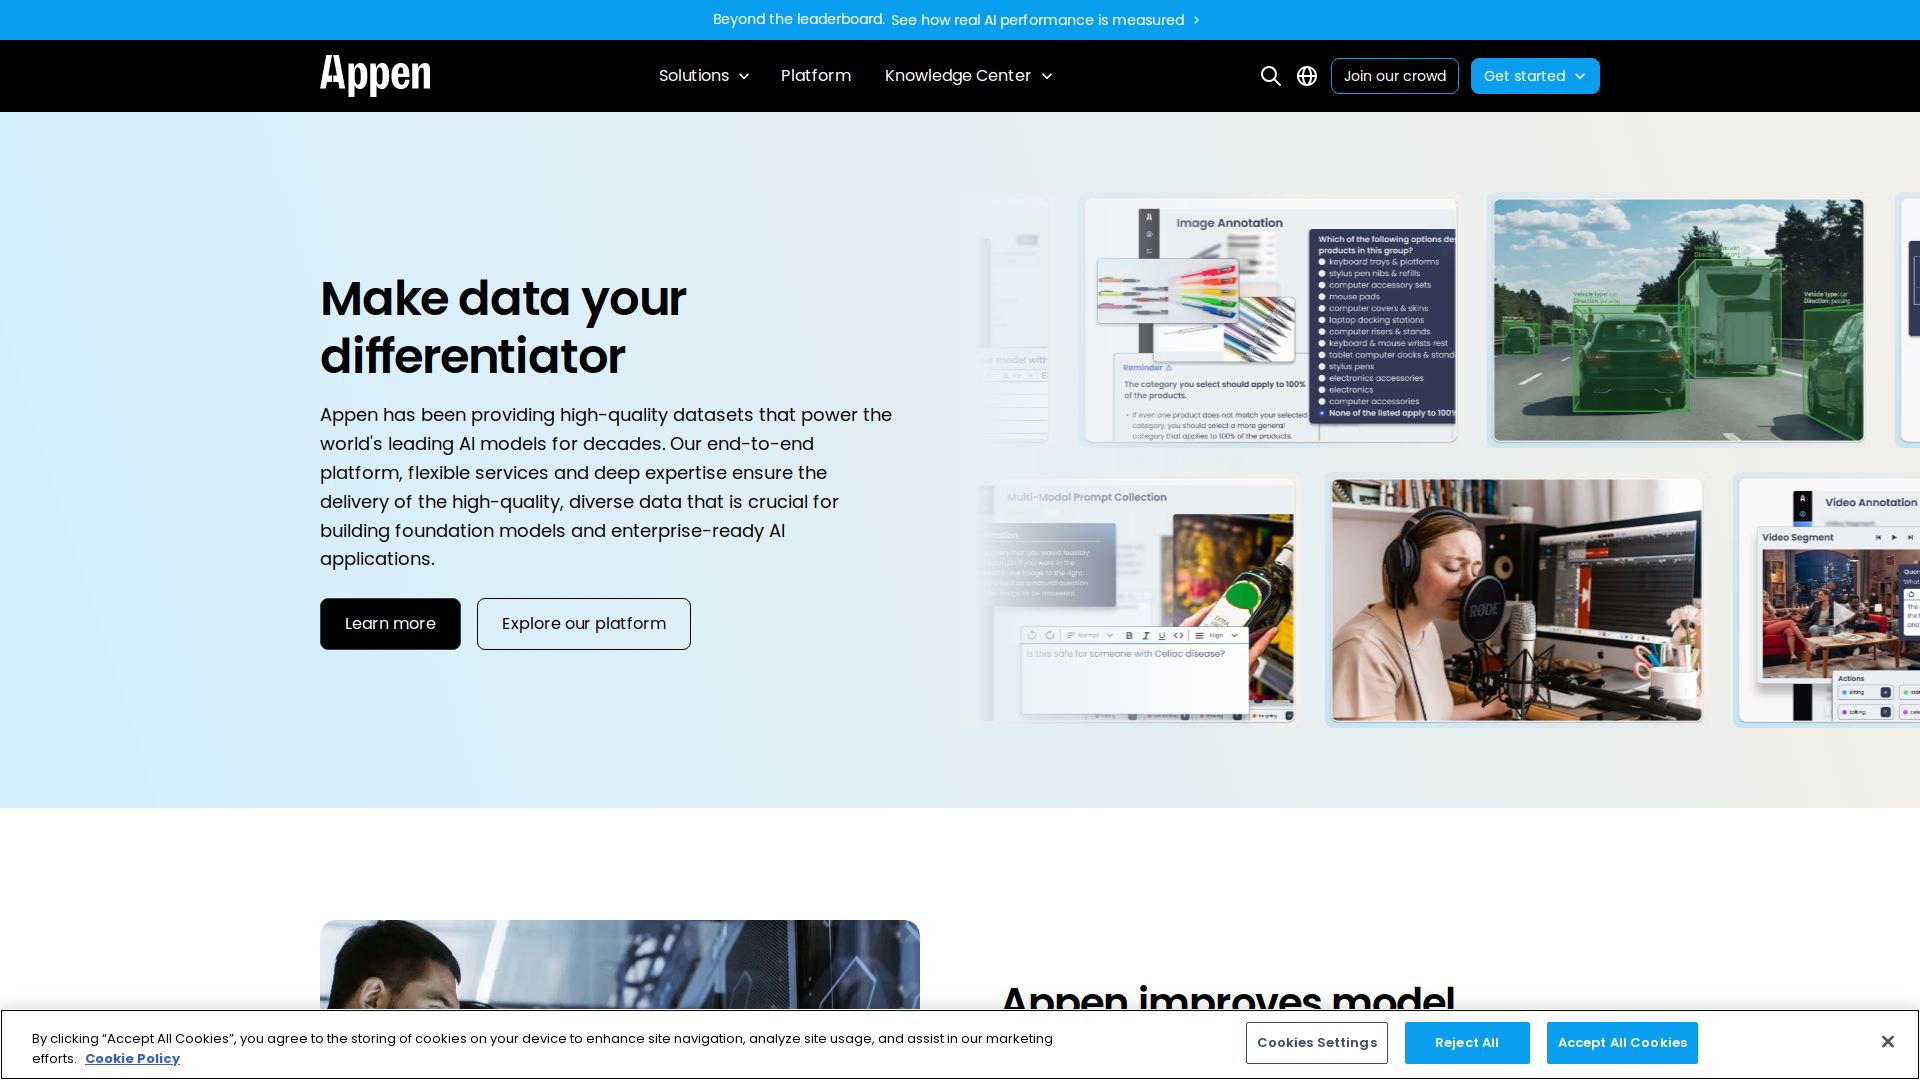Screen dimensions: 1920x1080
Task: Click the globe language selector icon
Action: (x=1306, y=76)
